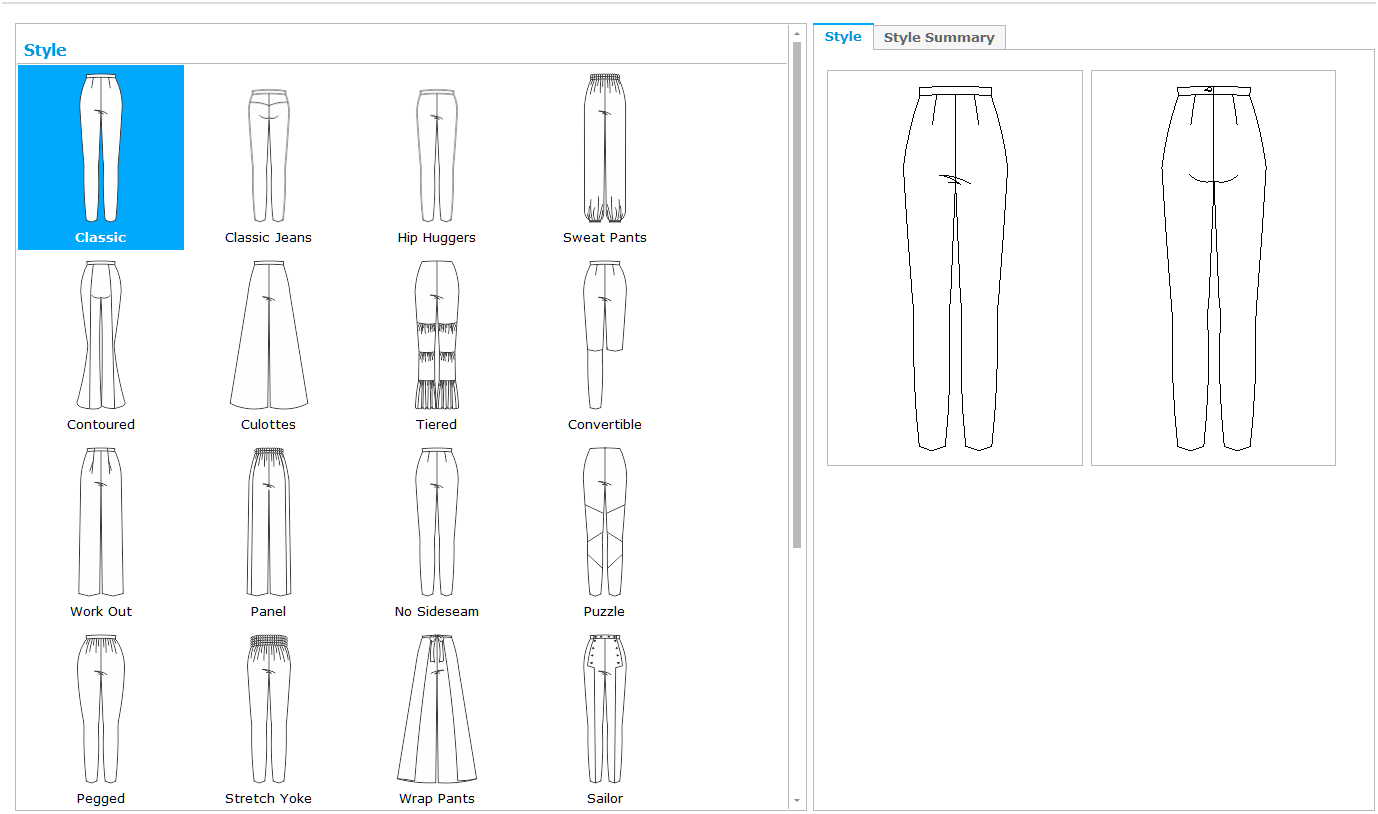1378x814 pixels.
Task: Pick the No Sideseam pants icon
Action: 436,521
